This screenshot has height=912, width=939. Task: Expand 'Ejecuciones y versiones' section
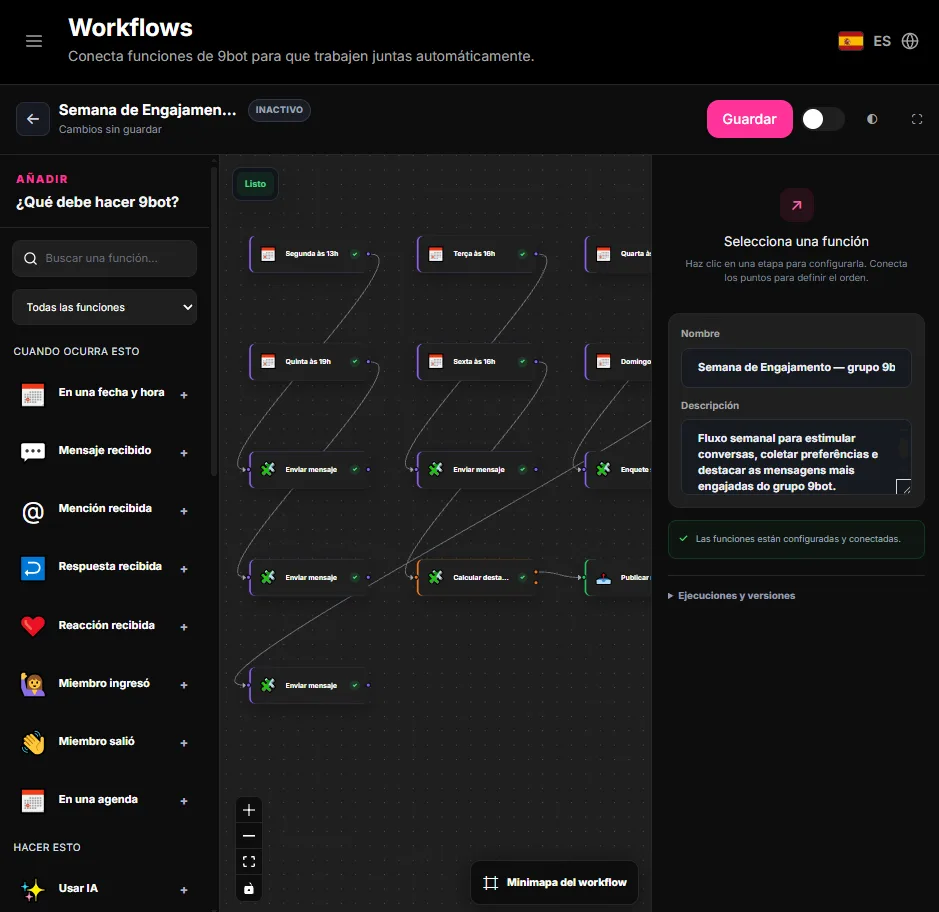click(732, 595)
